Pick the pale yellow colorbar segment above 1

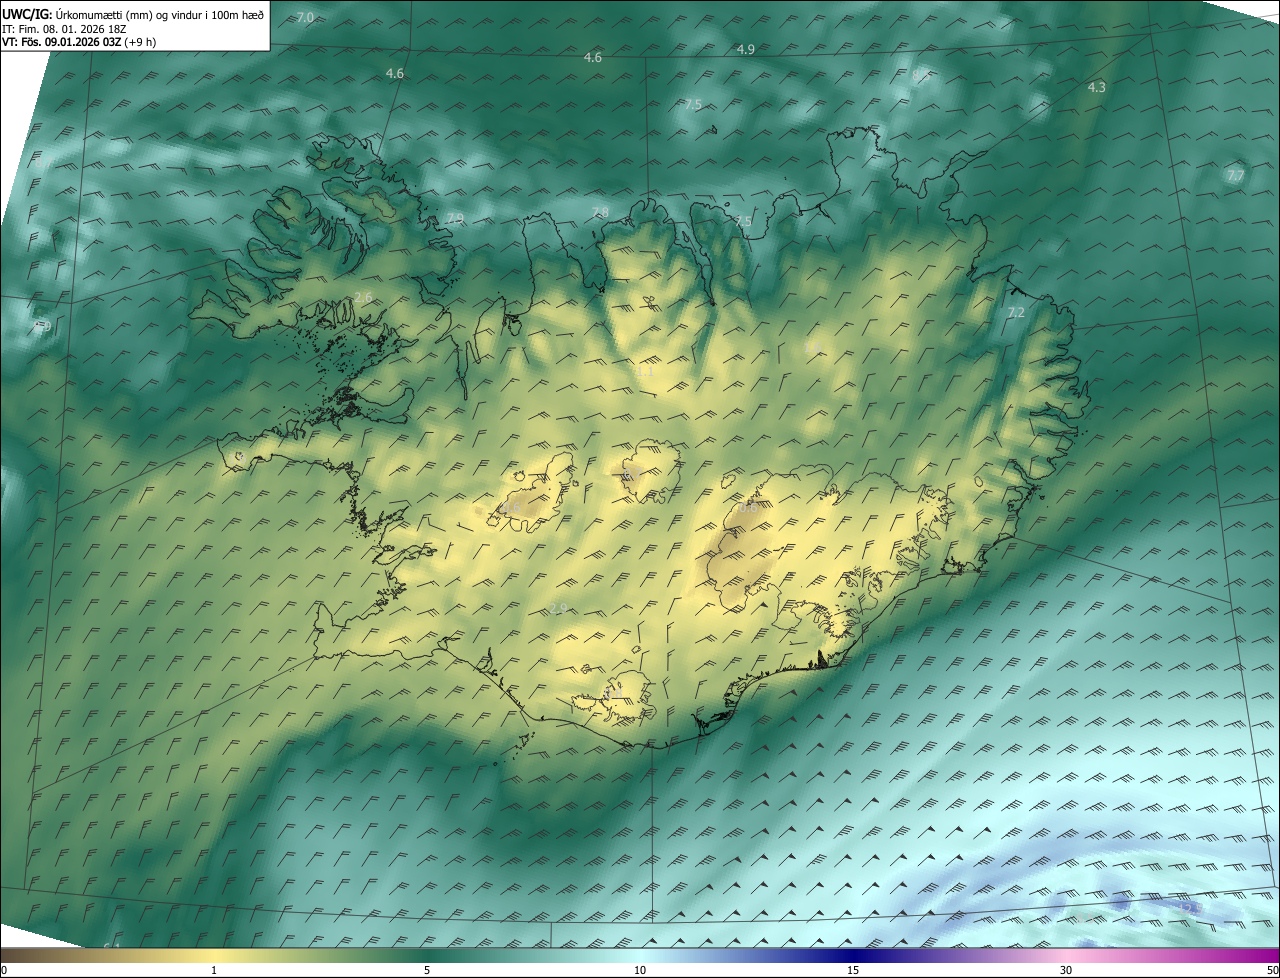coord(214,955)
